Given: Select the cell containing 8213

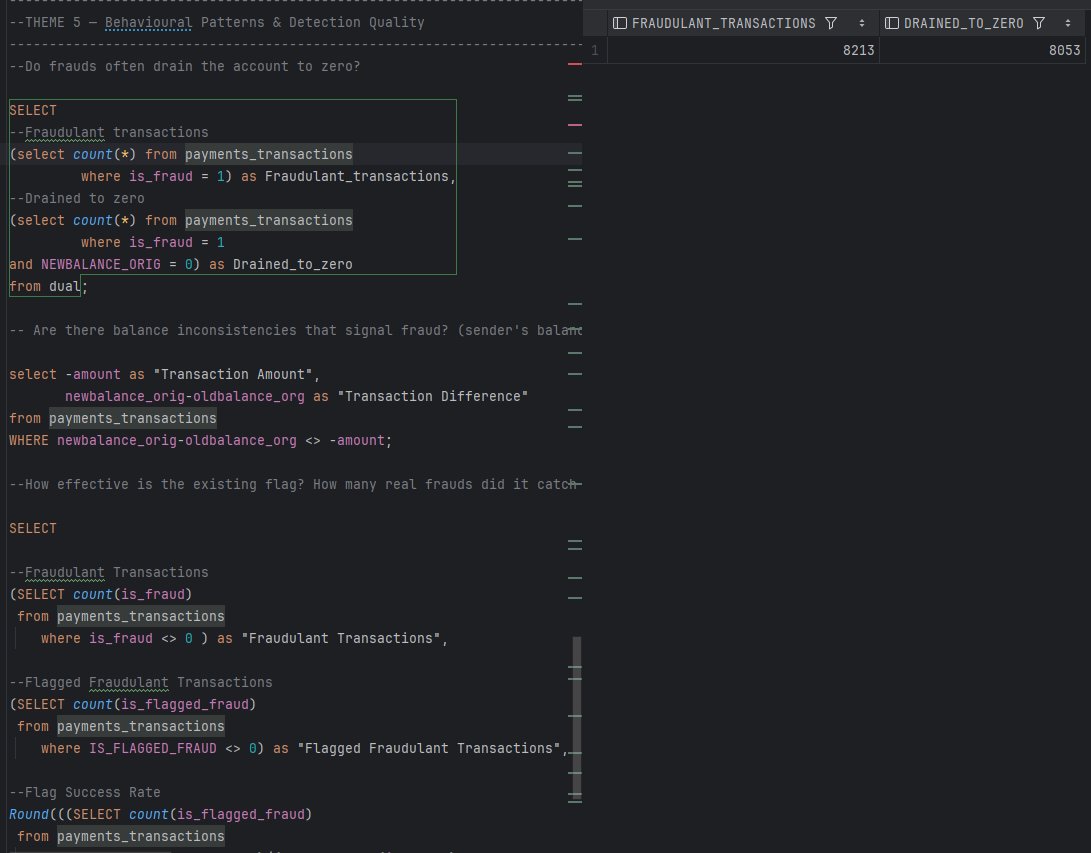Looking at the screenshot, I should [743, 50].
